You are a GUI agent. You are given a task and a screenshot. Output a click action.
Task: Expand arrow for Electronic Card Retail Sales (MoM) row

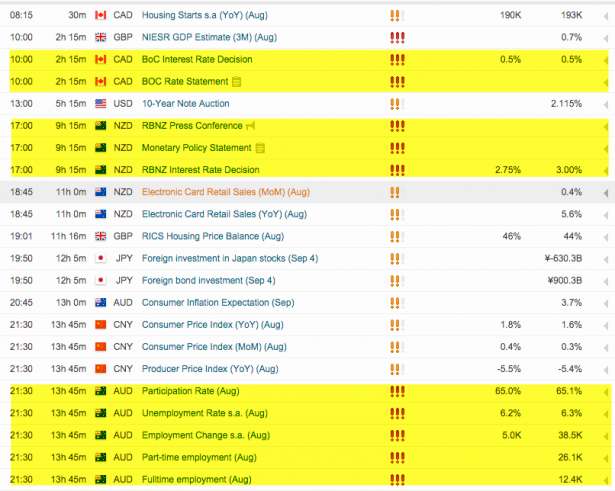point(606,193)
